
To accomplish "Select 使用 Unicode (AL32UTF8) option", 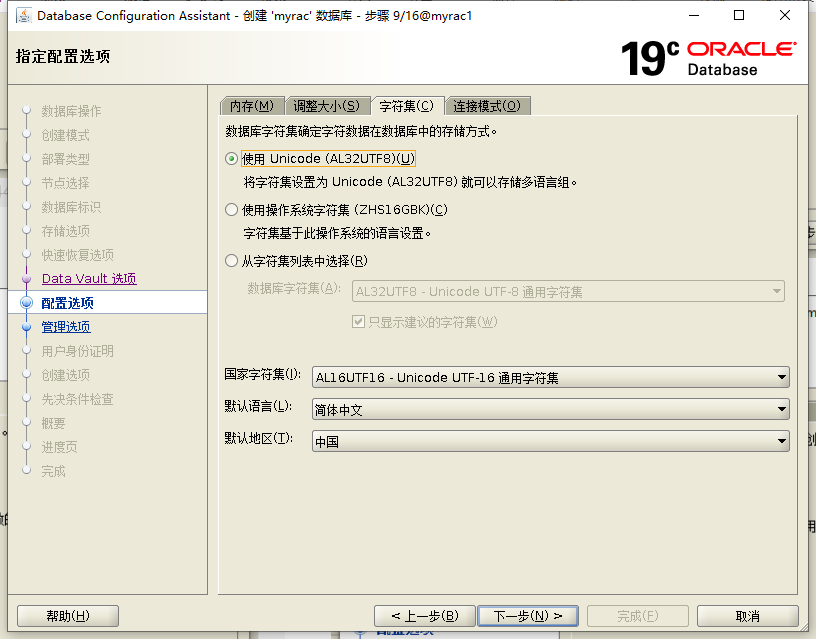I will [230, 157].
